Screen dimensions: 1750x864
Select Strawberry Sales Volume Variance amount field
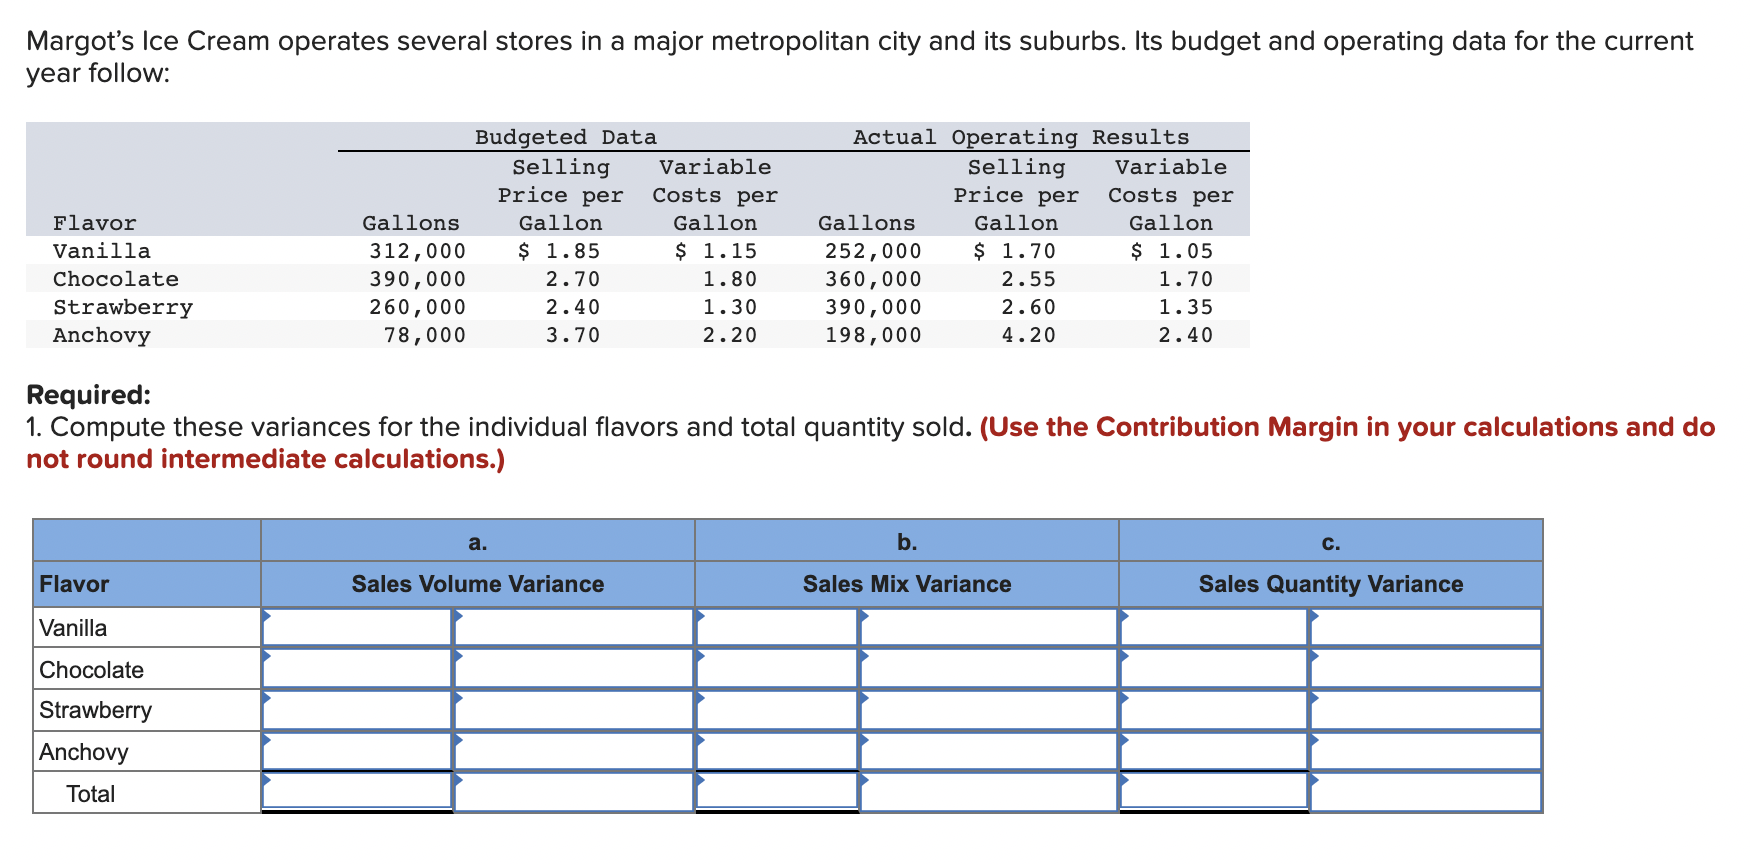357,710
